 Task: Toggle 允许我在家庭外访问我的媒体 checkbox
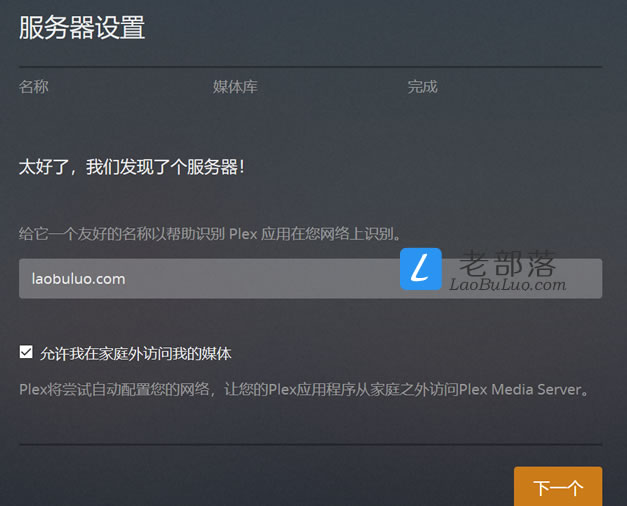click(26, 352)
